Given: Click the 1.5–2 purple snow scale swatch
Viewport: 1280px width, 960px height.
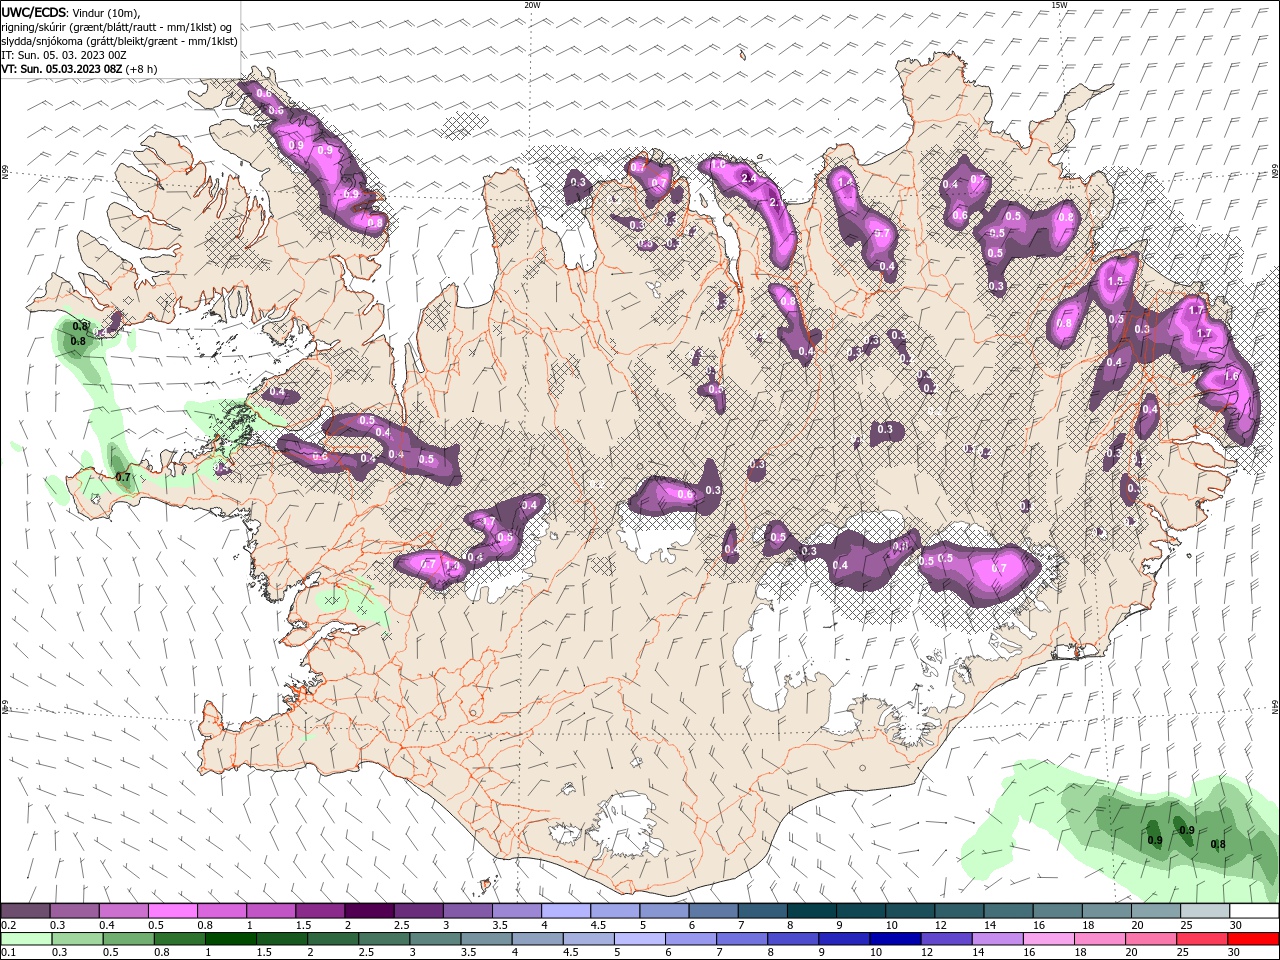Looking at the screenshot, I should [320, 911].
